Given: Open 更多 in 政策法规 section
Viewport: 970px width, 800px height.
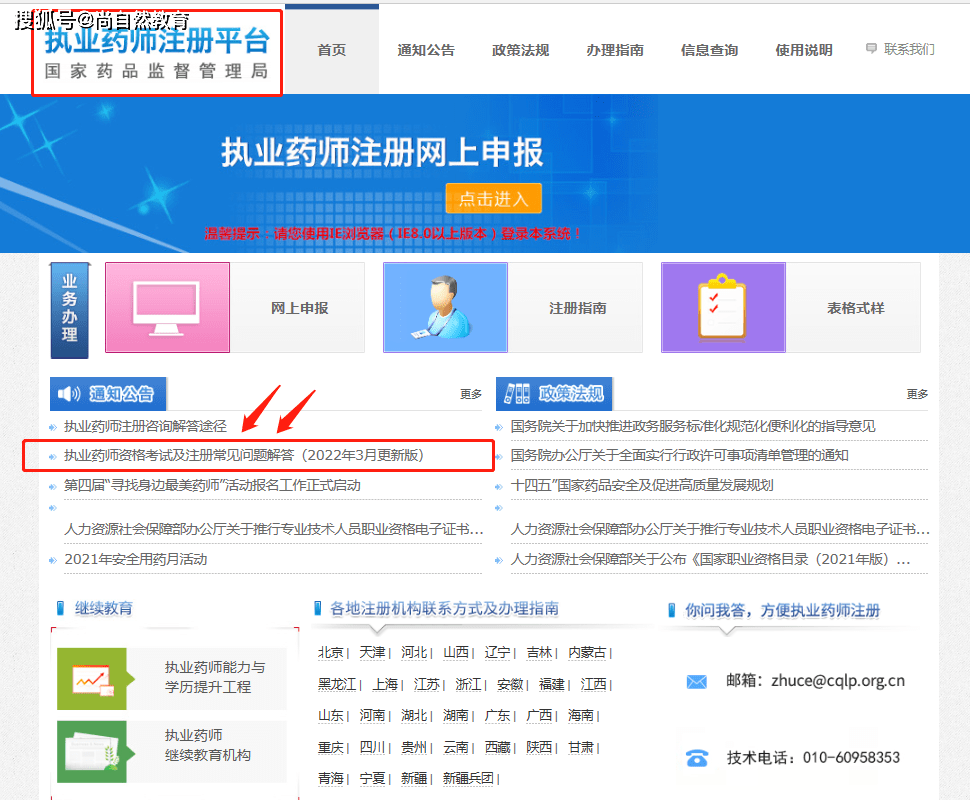Looking at the screenshot, I should point(917,394).
